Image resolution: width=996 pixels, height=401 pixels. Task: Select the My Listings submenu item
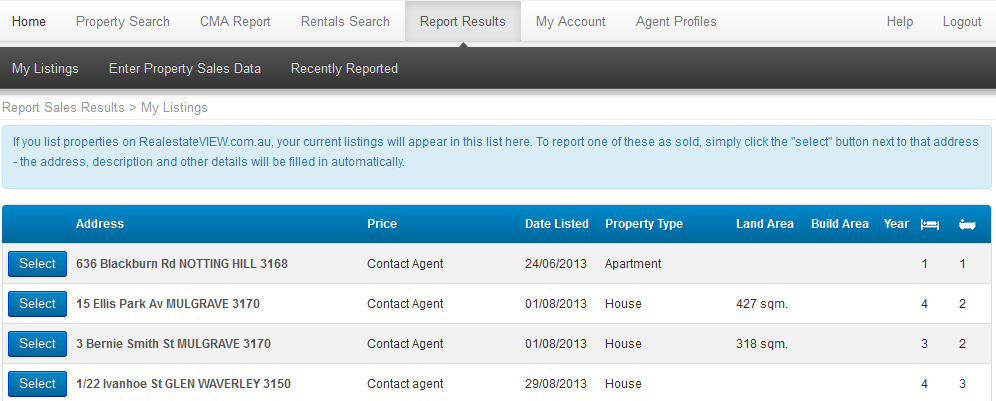(x=45, y=69)
